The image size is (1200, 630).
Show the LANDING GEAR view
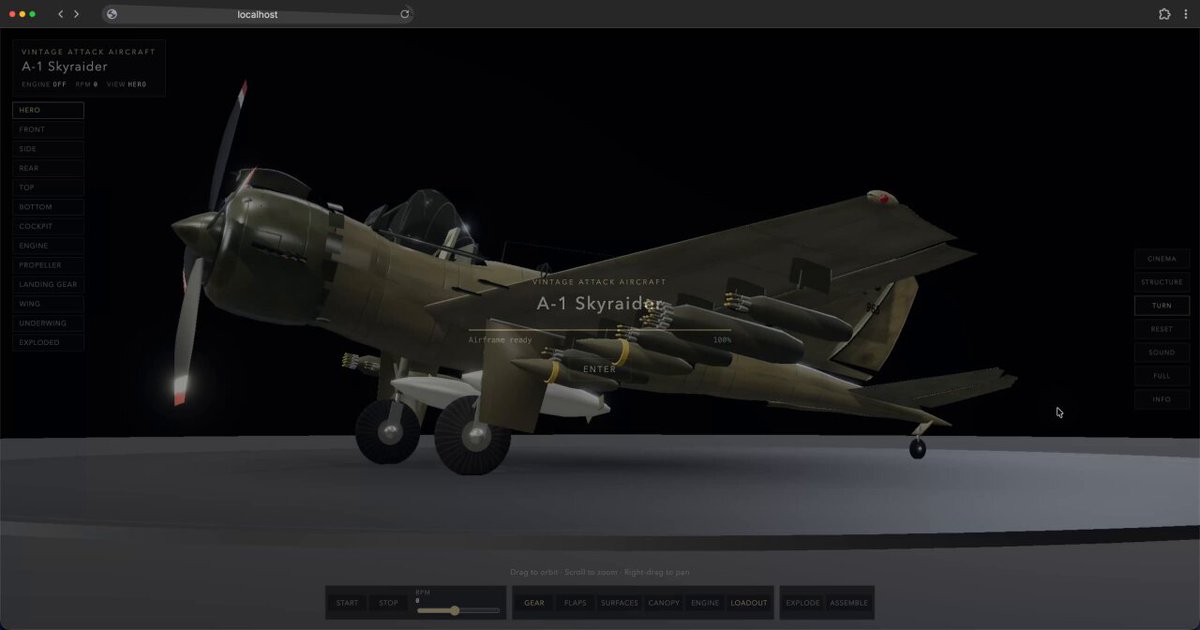click(x=48, y=284)
